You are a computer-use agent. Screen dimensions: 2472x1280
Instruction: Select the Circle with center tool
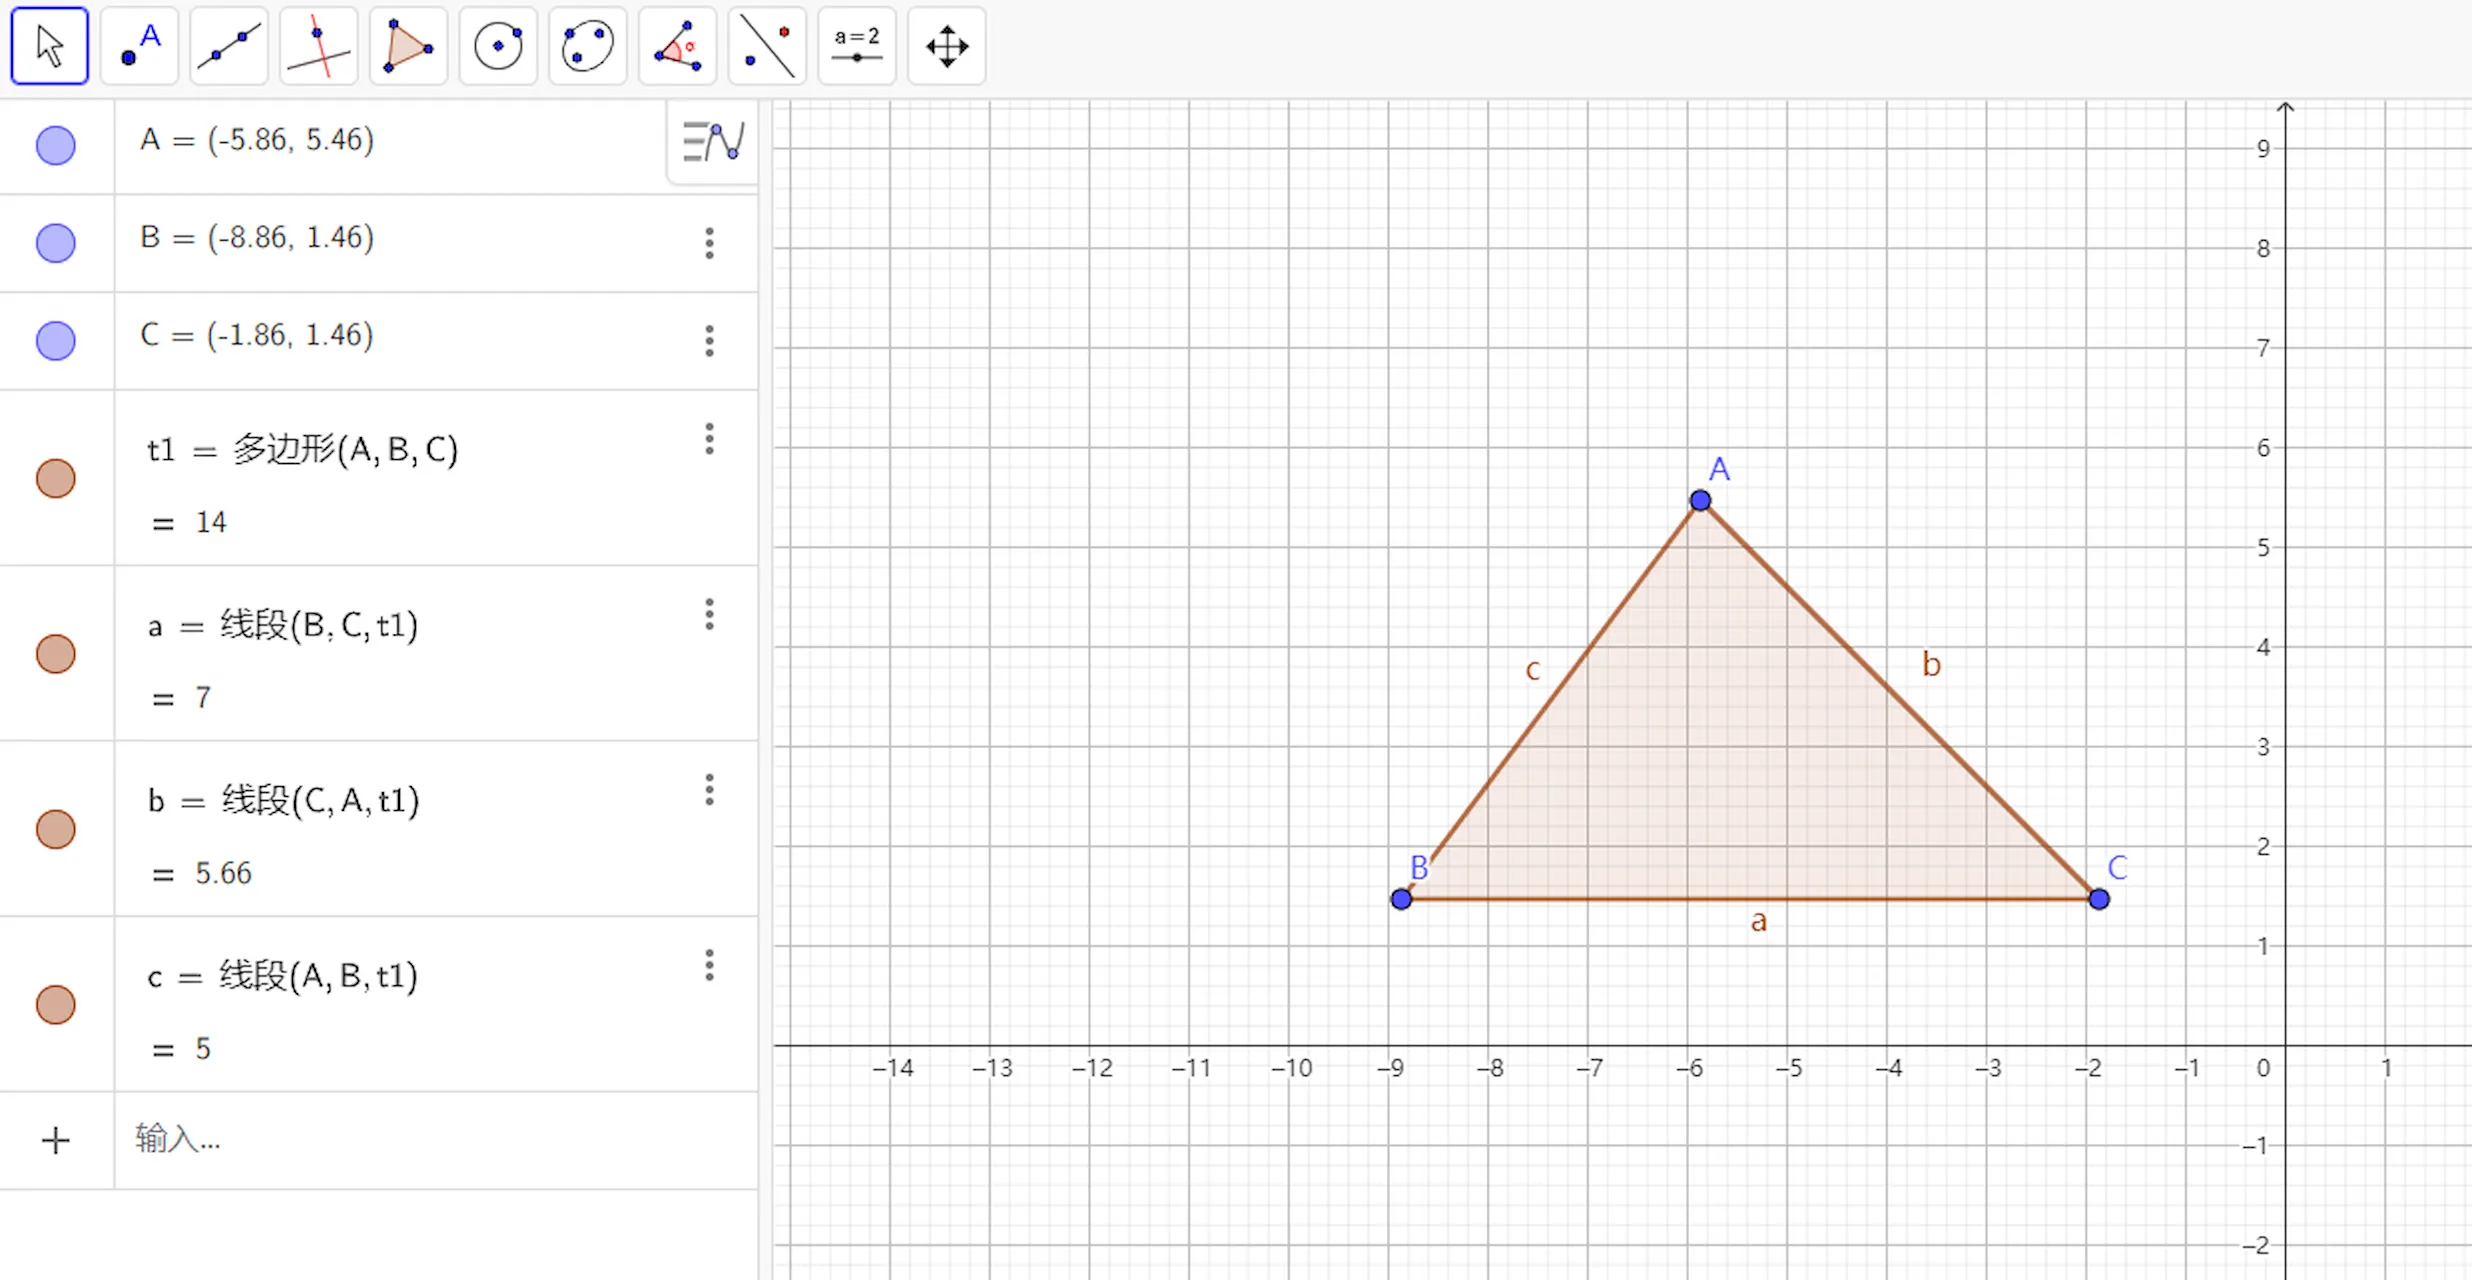(498, 46)
